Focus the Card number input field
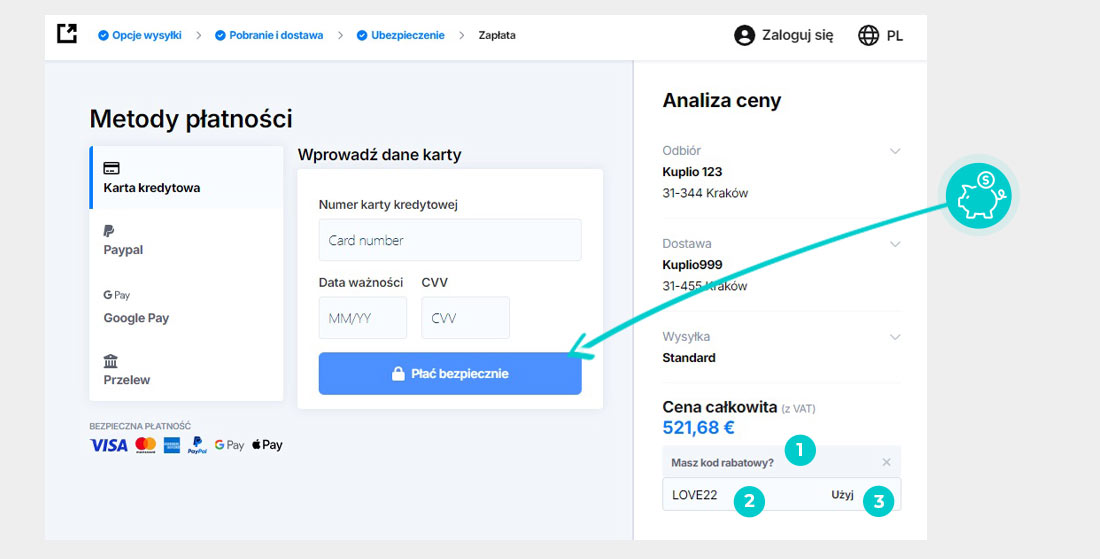1100x559 pixels. 450,240
